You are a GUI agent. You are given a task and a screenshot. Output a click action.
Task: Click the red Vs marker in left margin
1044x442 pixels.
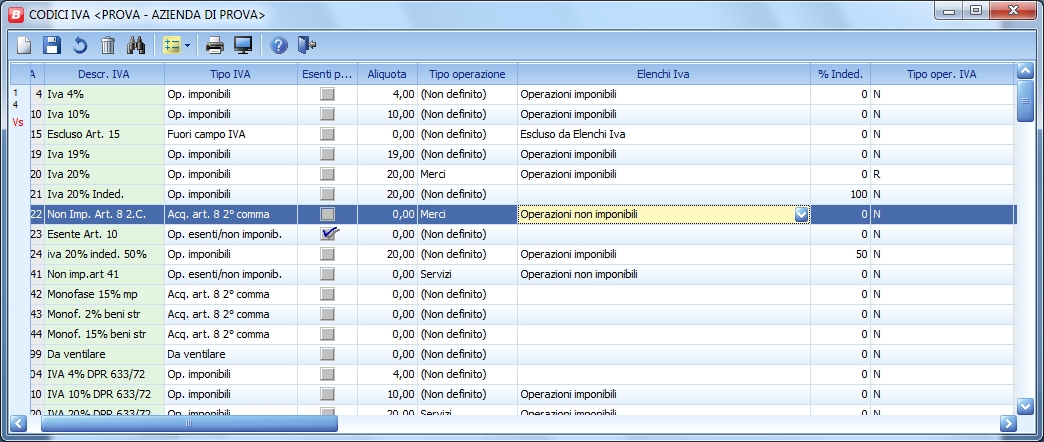[18, 122]
